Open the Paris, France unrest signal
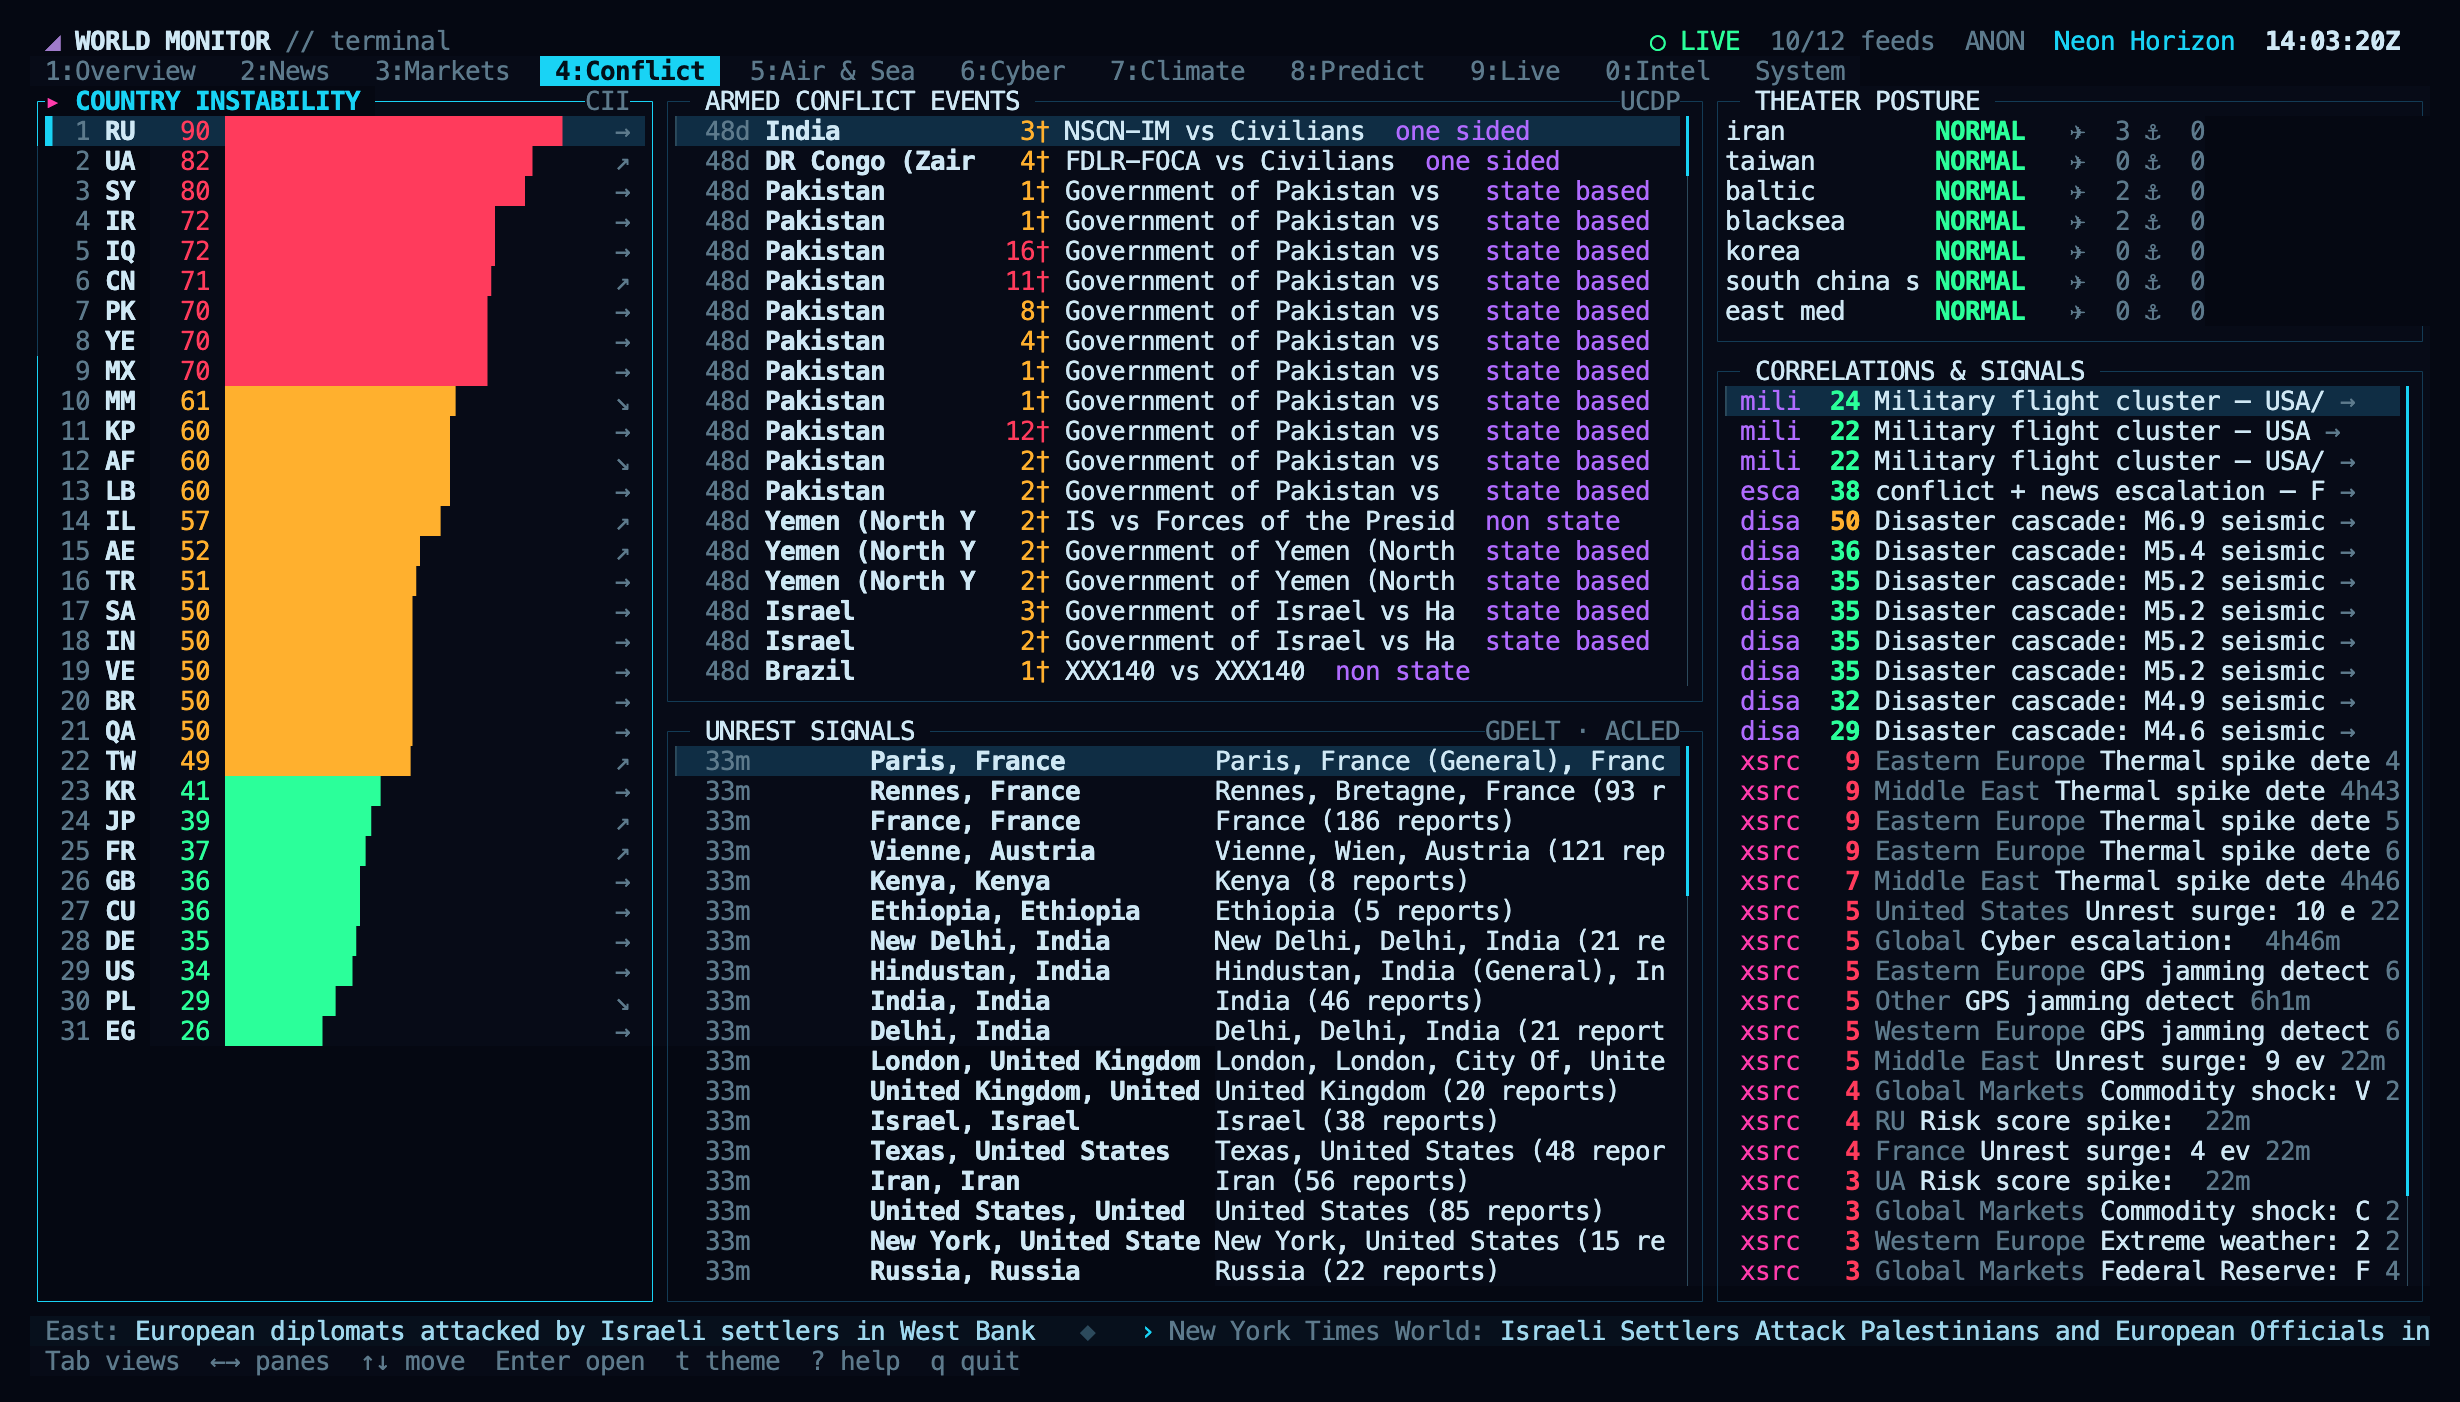This screenshot has height=1402, width=2460. pos(1178,761)
